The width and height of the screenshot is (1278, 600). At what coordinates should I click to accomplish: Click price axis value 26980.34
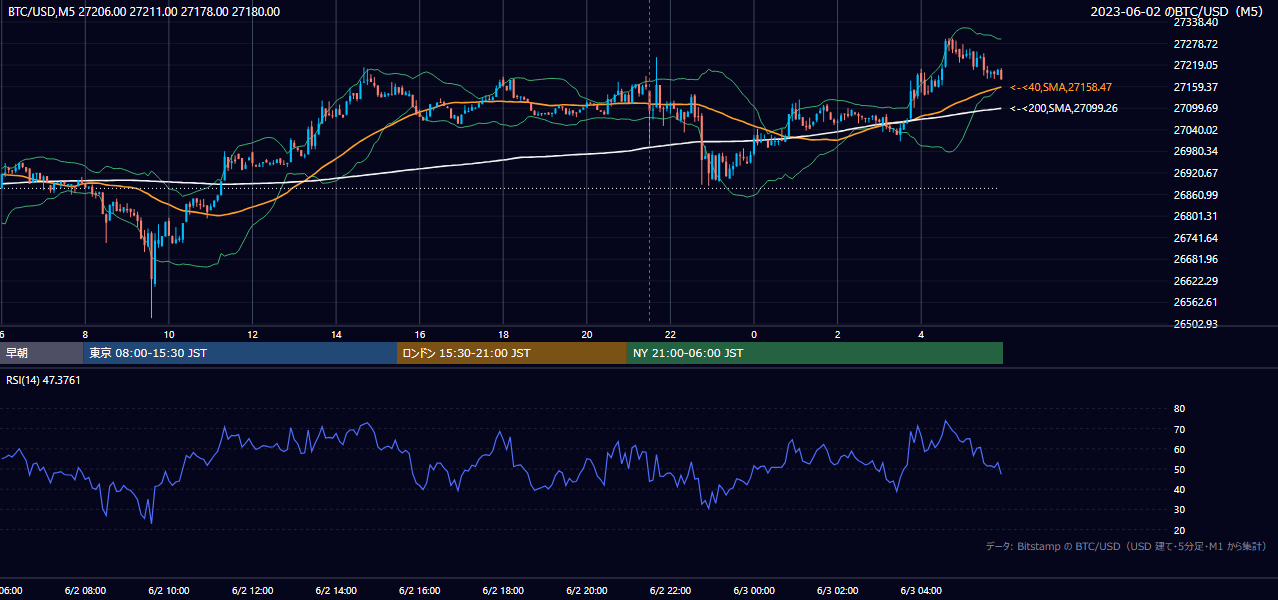tap(1195, 151)
